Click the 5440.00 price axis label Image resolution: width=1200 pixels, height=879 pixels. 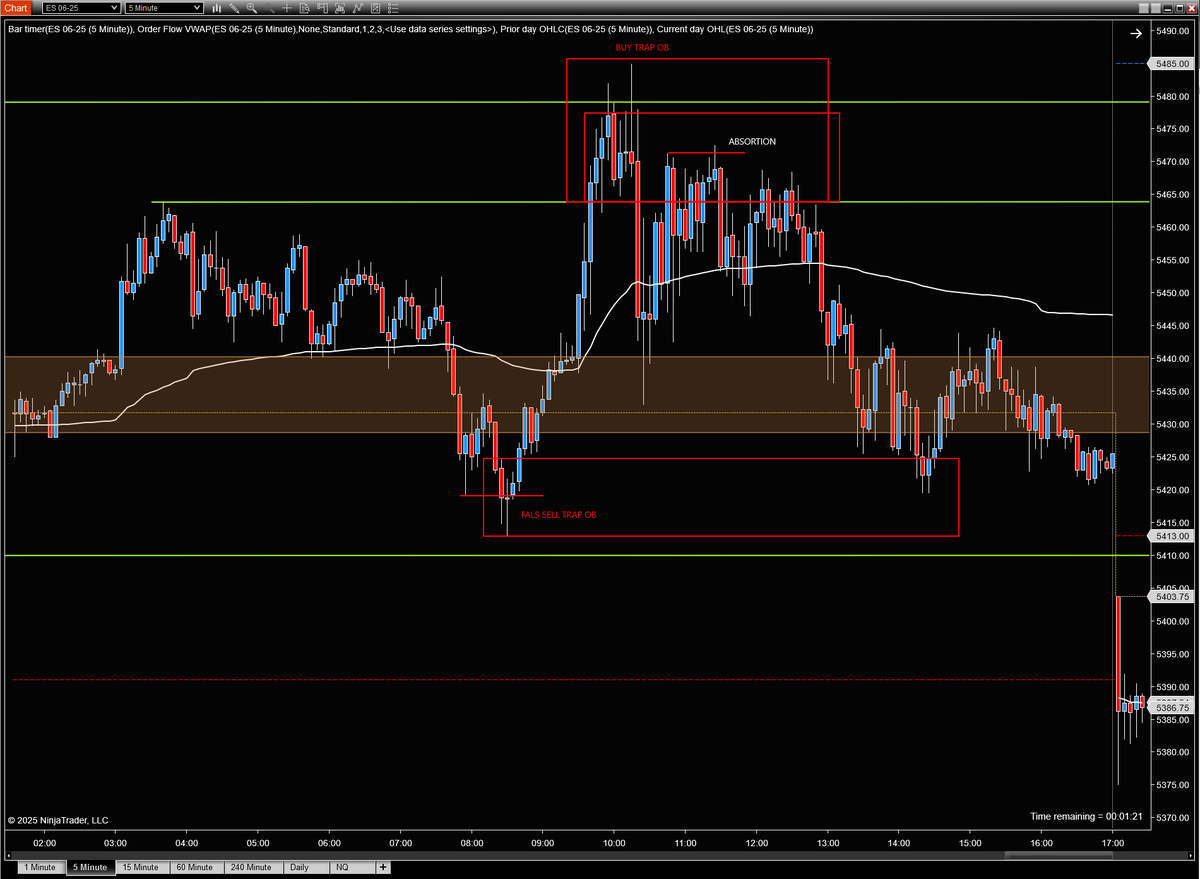click(1173, 359)
